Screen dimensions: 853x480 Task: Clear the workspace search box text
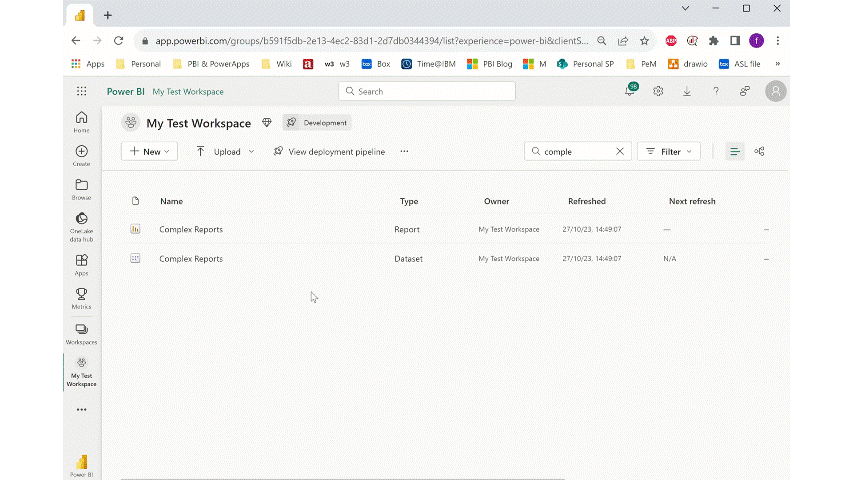[620, 151]
